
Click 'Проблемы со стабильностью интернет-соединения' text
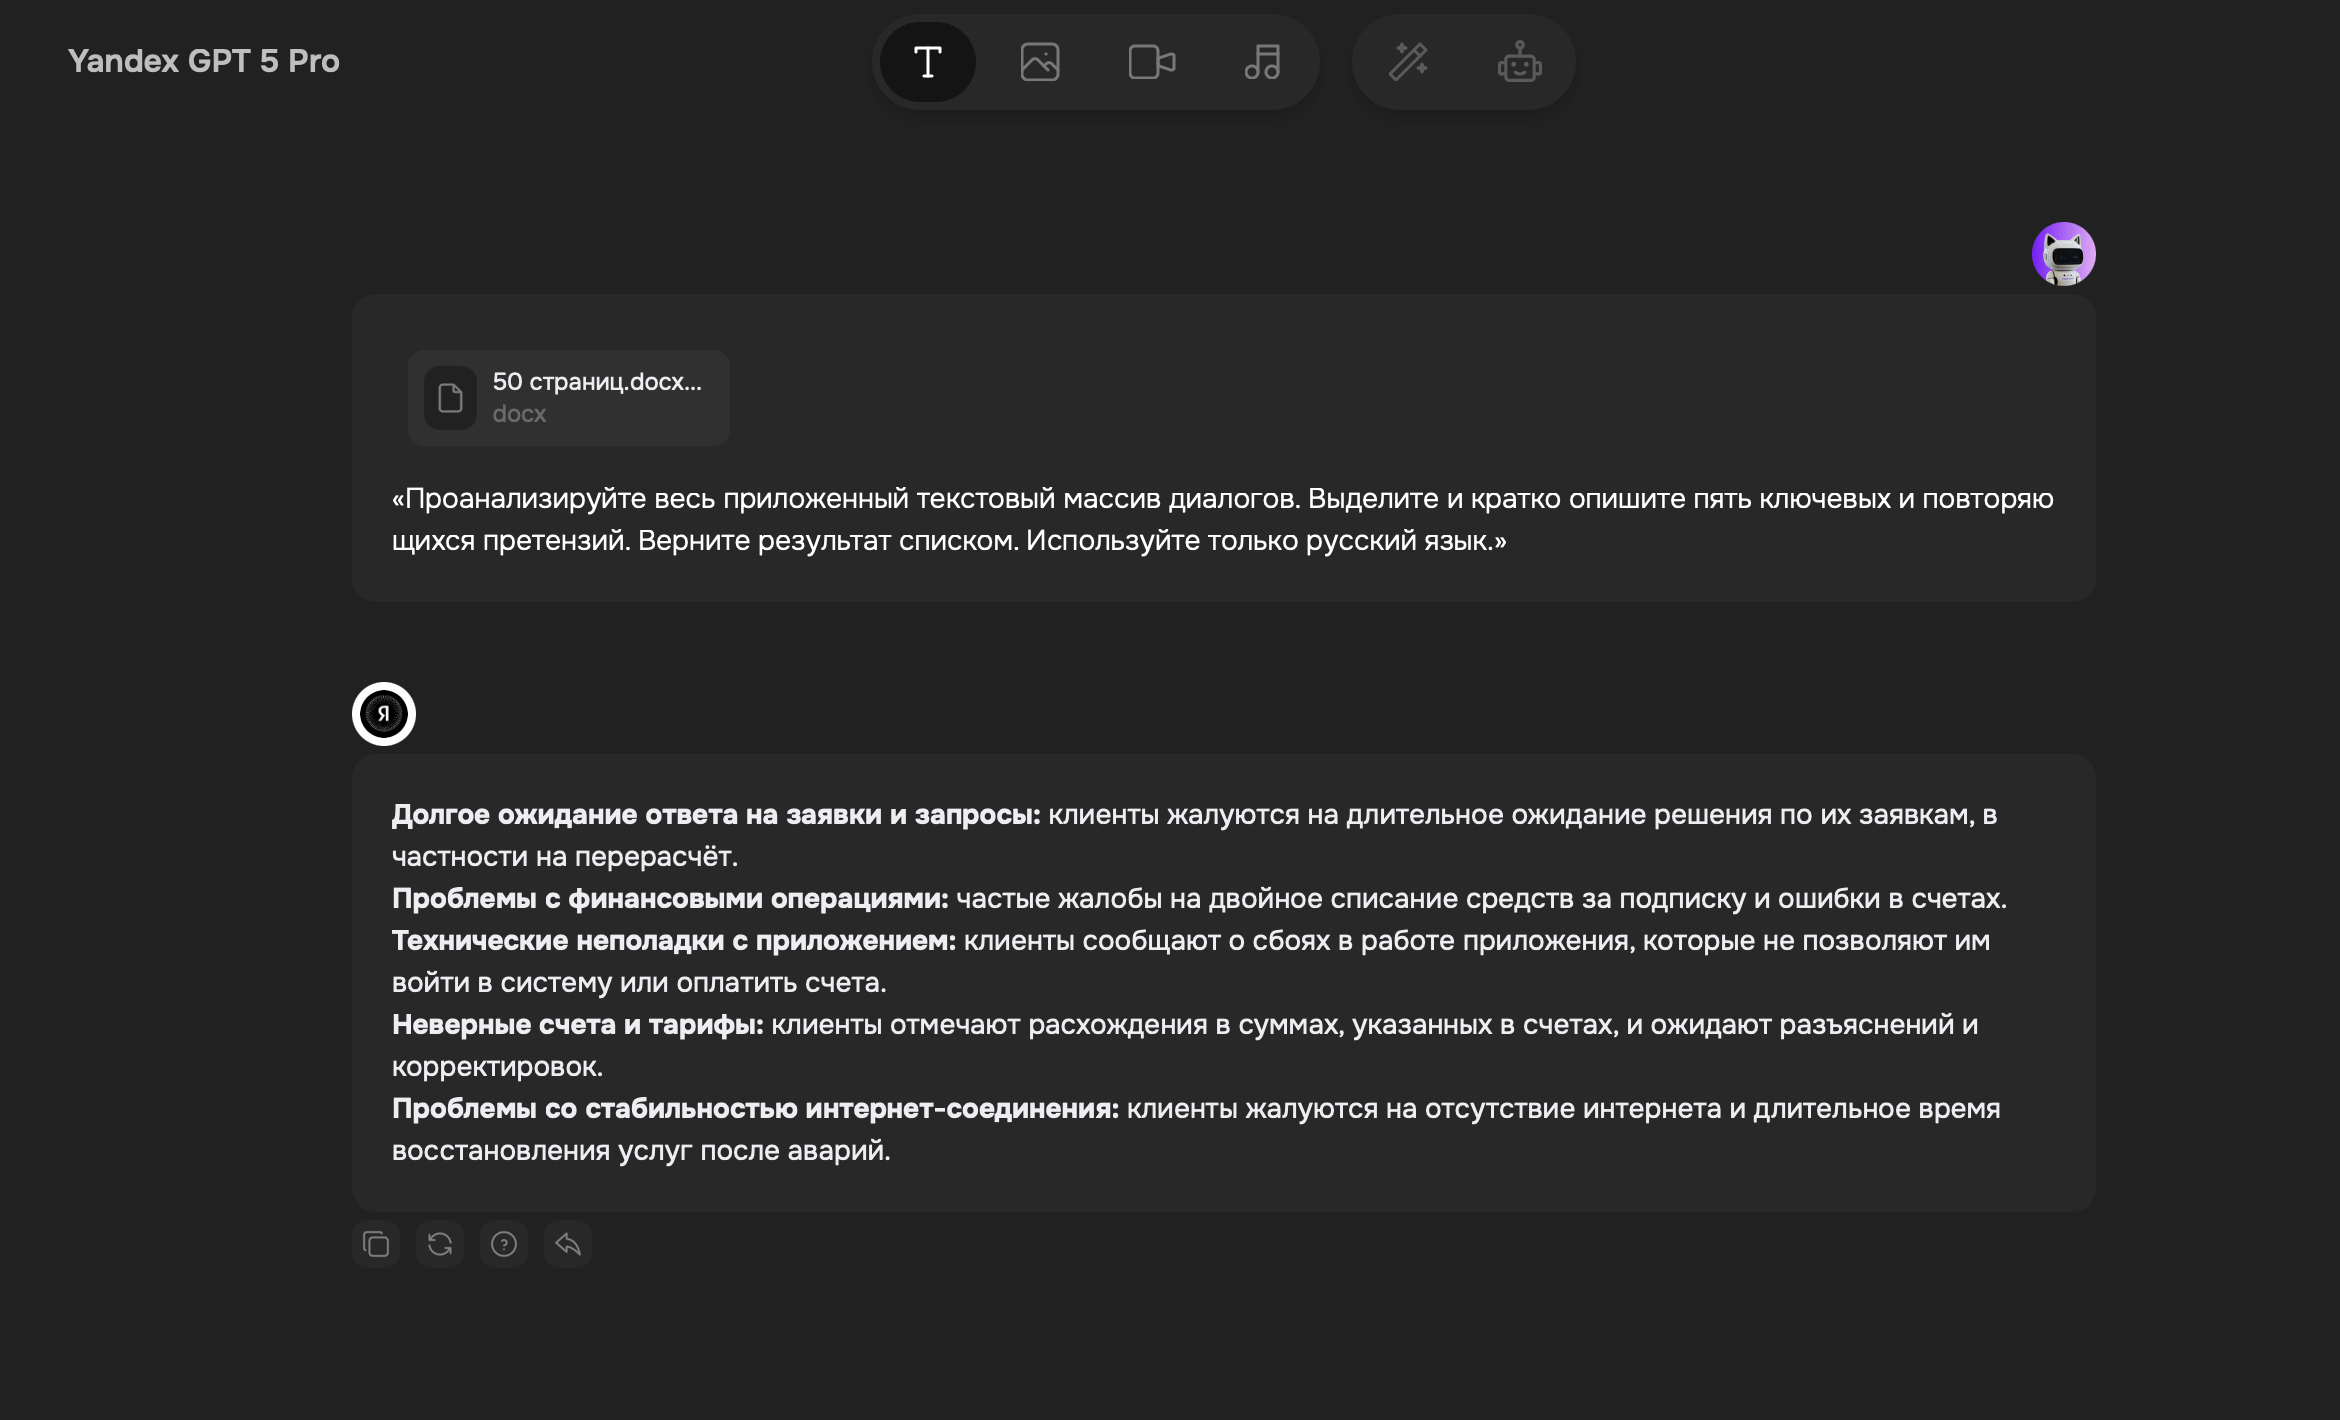point(755,1109)
